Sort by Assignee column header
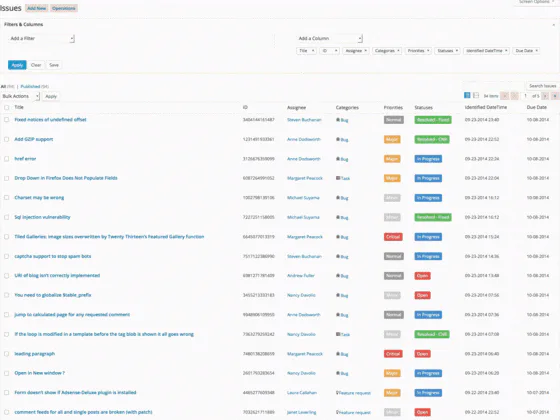 [296, 108]
